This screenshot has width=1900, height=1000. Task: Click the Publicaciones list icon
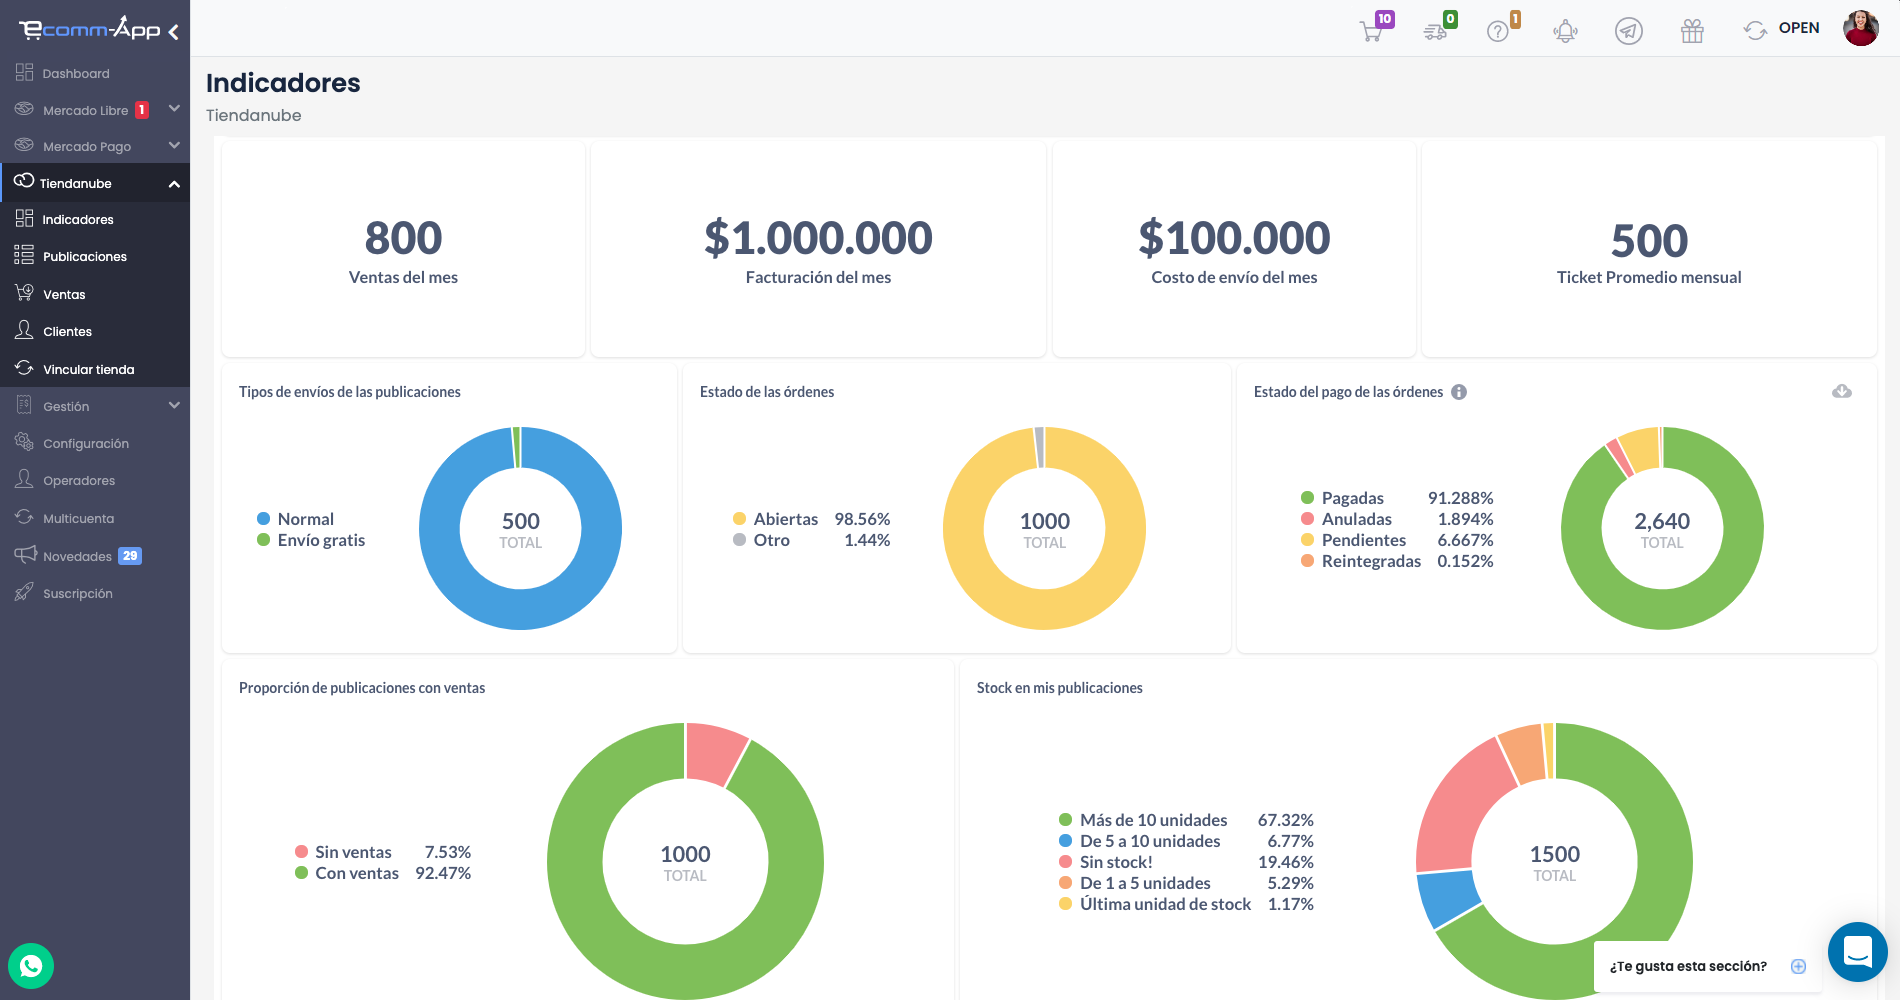pyautogui.click(x=24, y=255)
